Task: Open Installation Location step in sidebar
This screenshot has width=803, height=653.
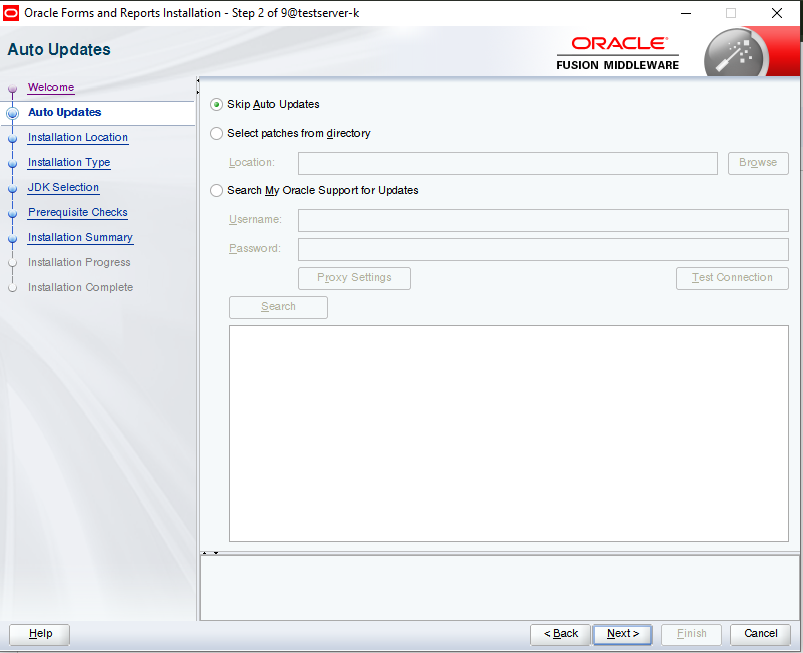Action: coord(78,137)
